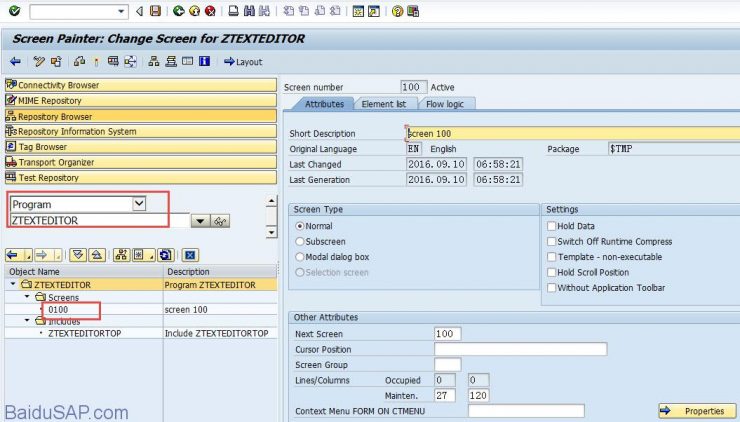Click the Find Next binoculars icon
Image resolution: width=740 pixels, height=422 pixels.
(x=264, y=10)
